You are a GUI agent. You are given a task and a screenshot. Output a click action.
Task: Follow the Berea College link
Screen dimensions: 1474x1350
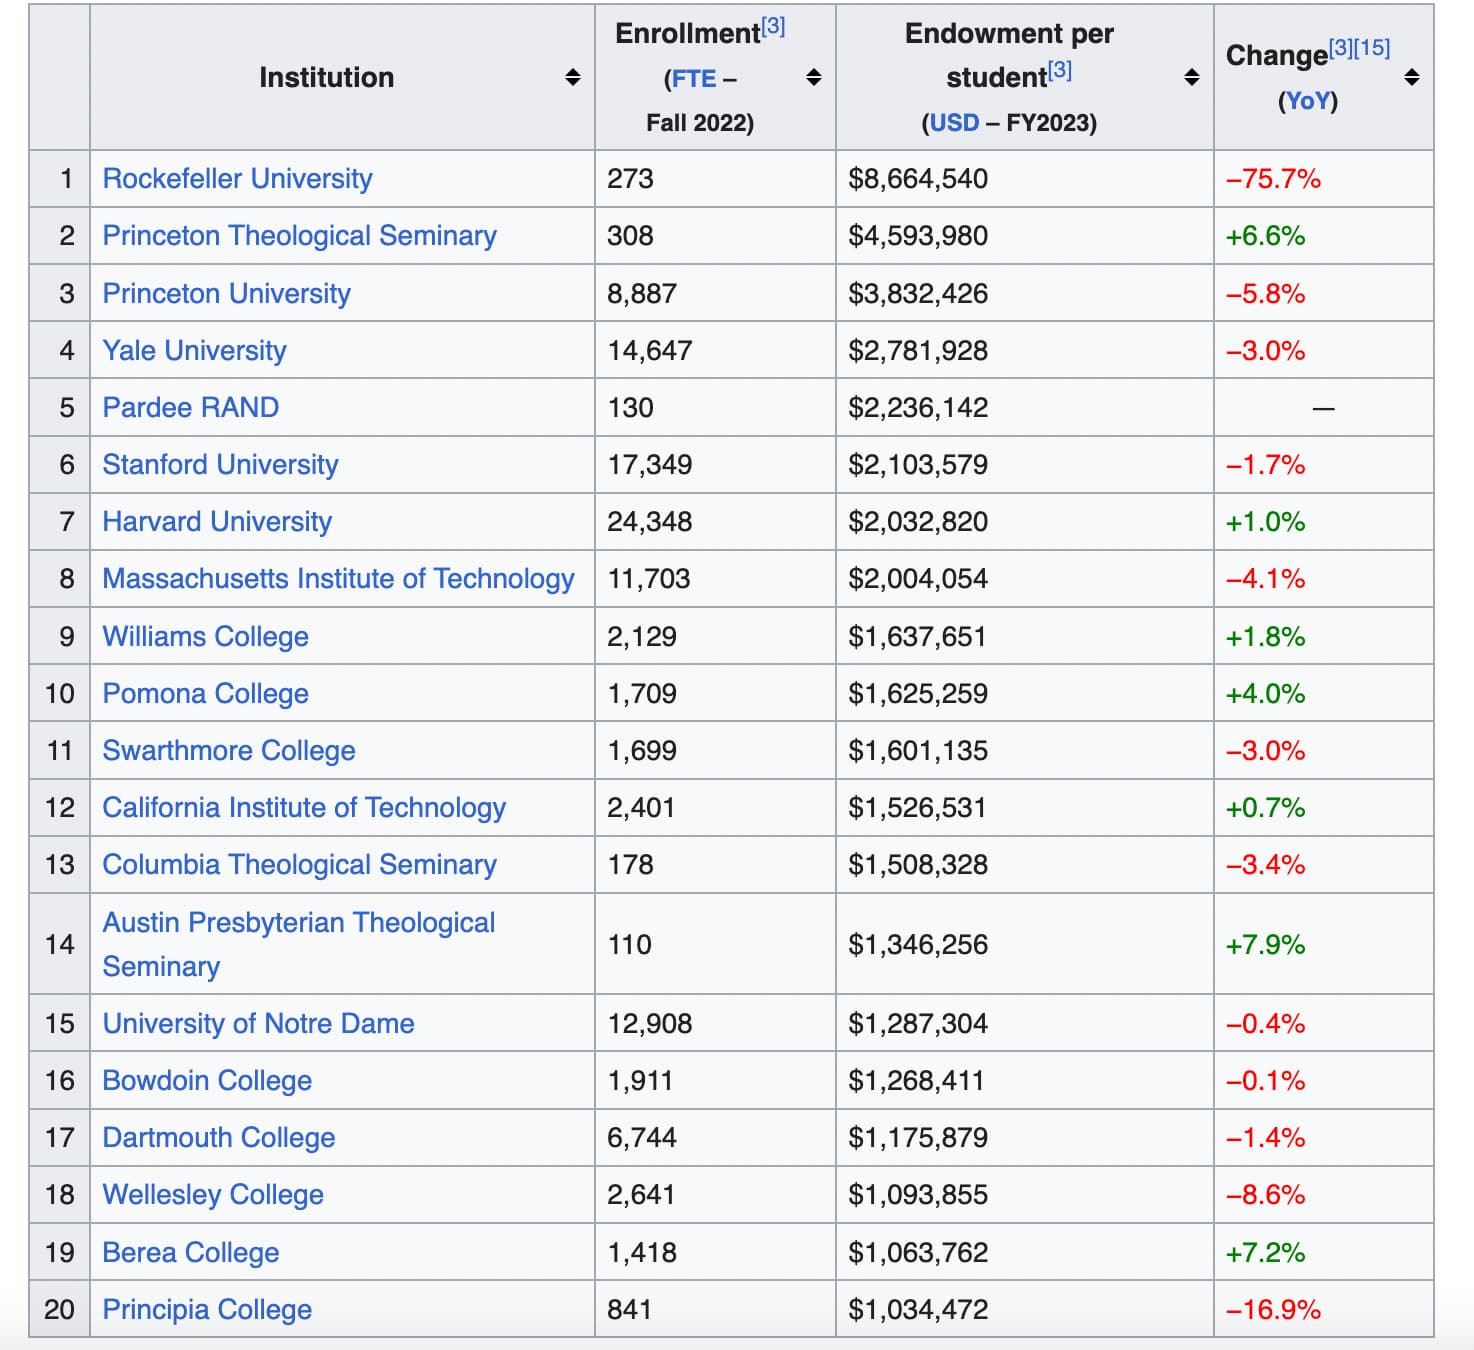pyautogui.click(x=190, y=1253)
